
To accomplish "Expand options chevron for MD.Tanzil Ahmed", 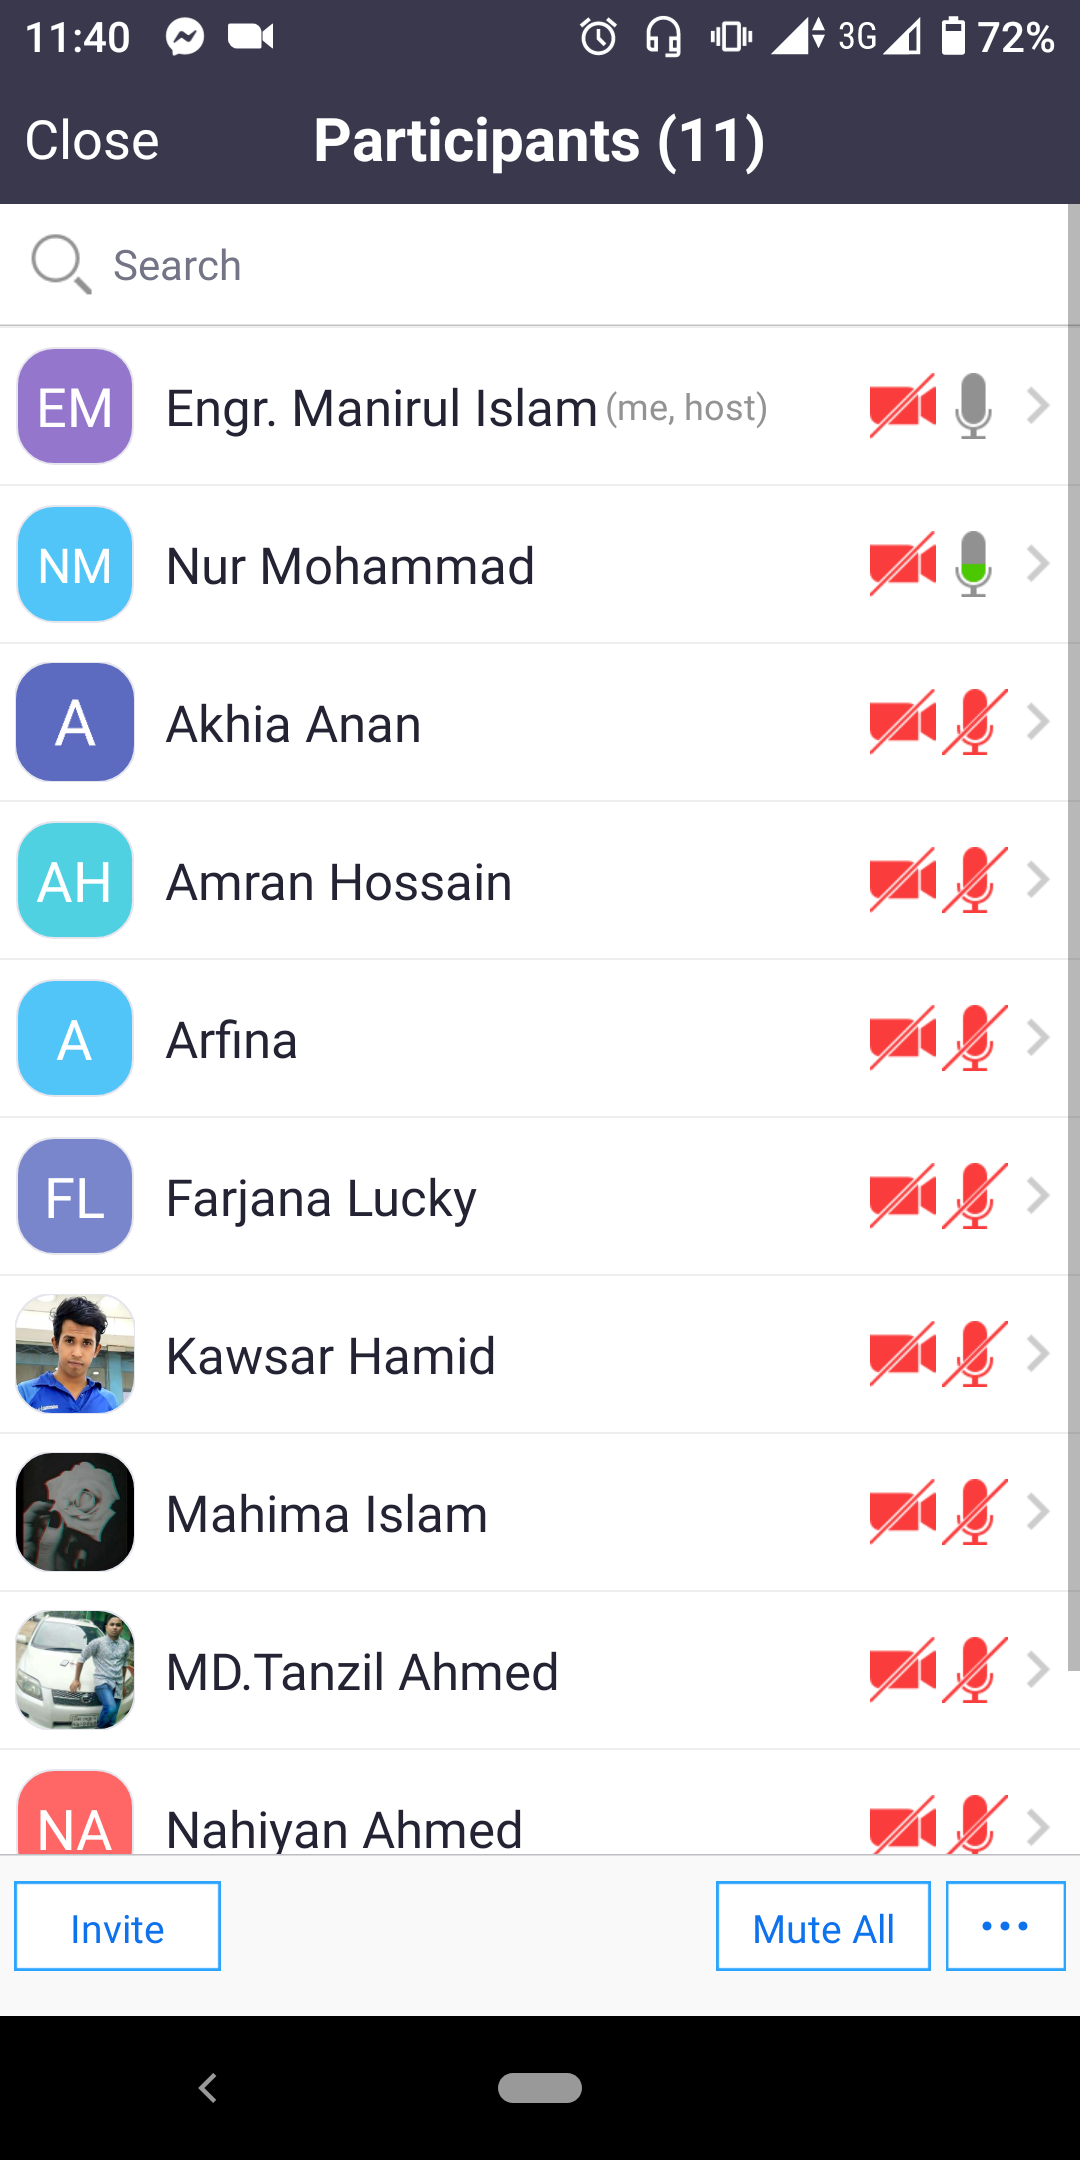I will [1038, 1670].
